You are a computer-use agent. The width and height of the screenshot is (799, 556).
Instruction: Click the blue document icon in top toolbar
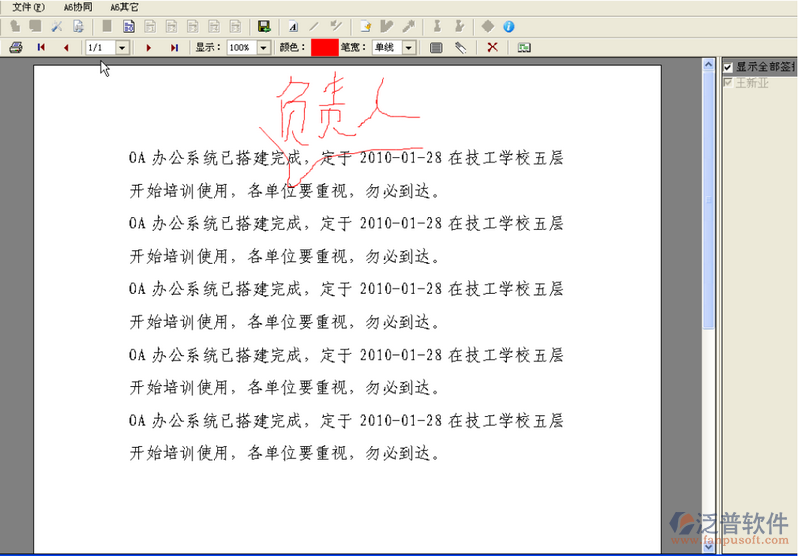click(x=129, y=26)
